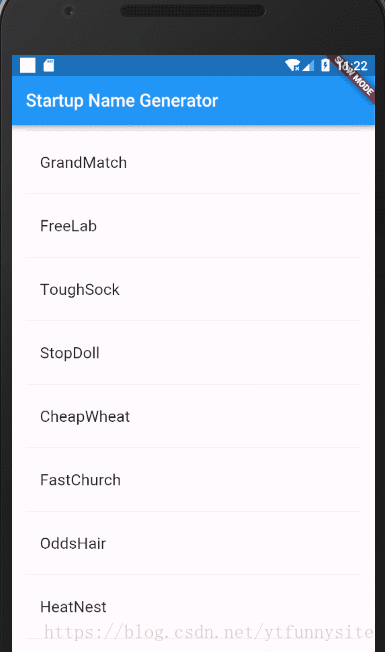Open the blog.csdn.net watermark link
This screenshot has height=652, width=385.
pos(208,632)
